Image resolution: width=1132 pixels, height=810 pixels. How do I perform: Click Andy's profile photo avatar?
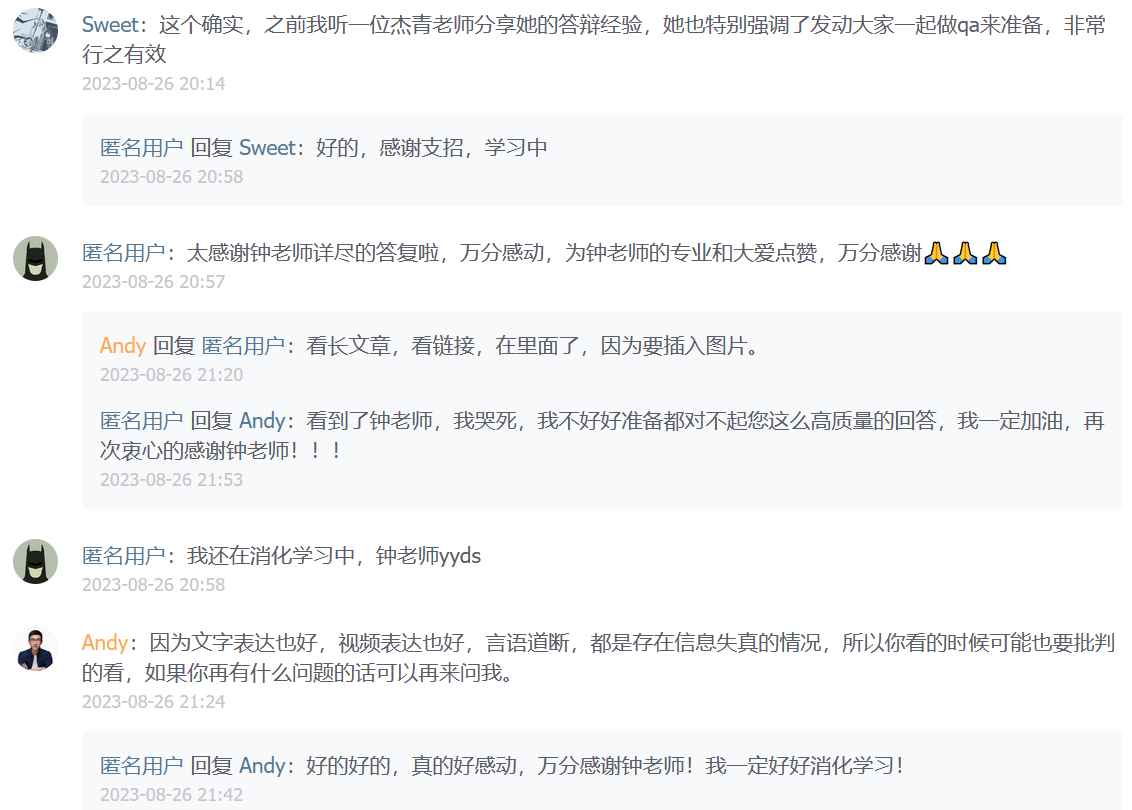(x=35, y=650)
